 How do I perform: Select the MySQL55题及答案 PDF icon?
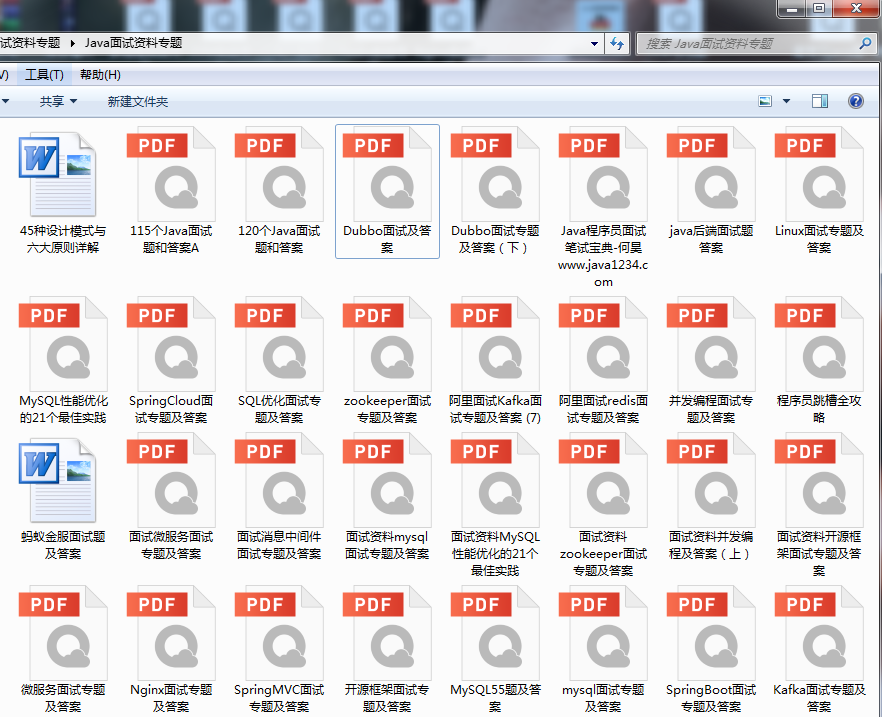coord(495,634)
